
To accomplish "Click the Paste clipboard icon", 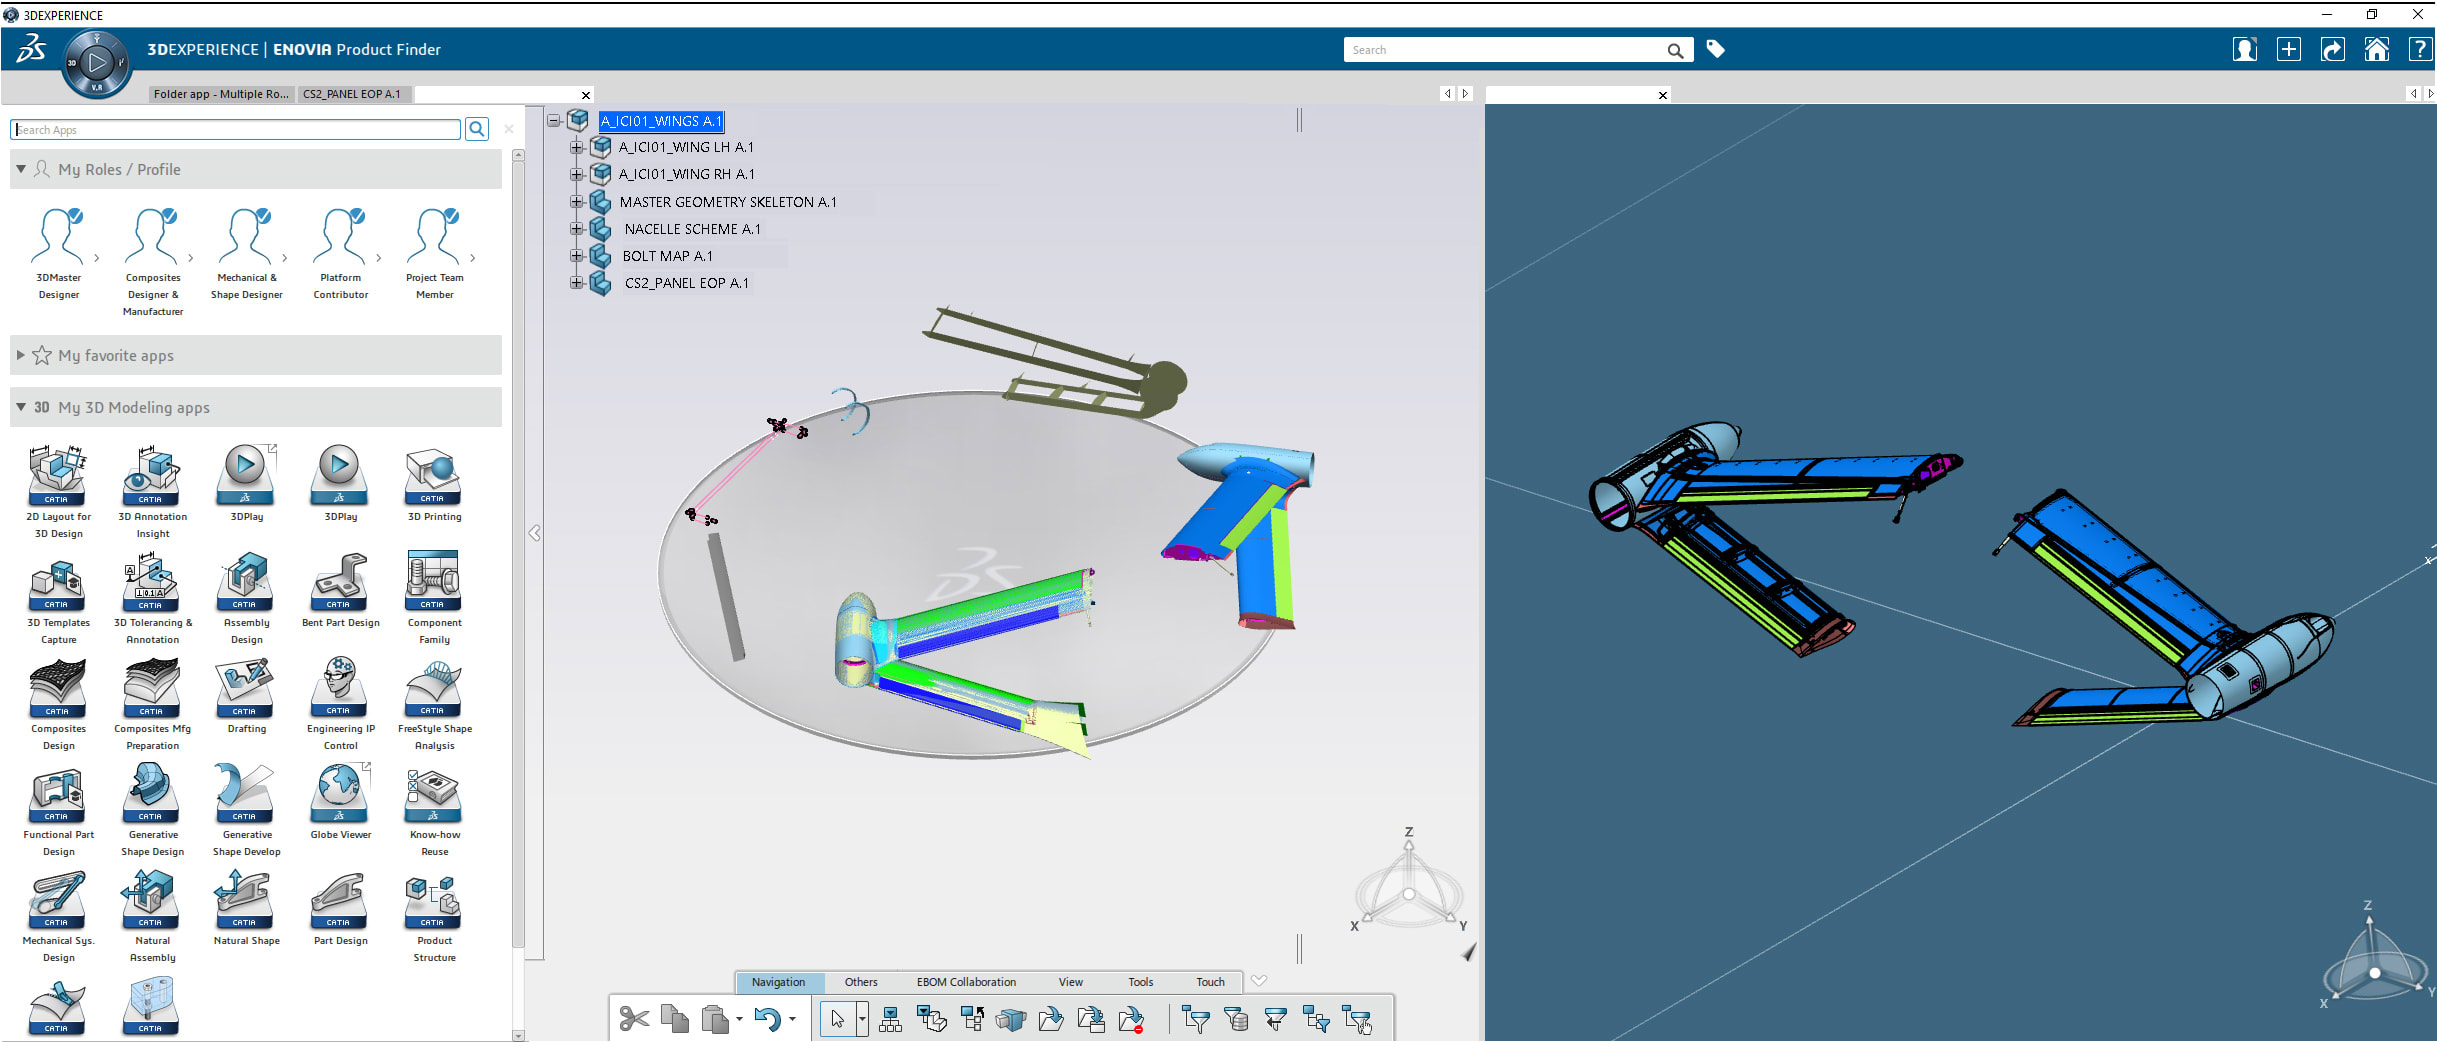I will [x=715, y=1019].
